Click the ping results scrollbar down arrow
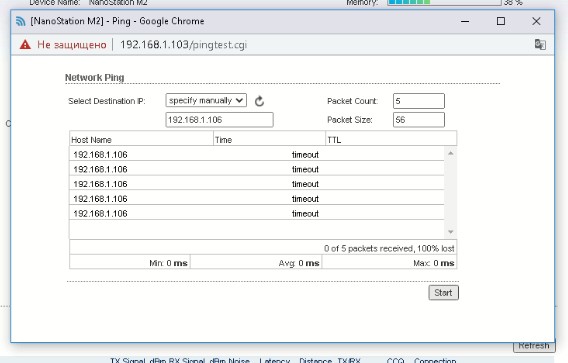This screenshot has width=568, height=363. click(451, 231)
